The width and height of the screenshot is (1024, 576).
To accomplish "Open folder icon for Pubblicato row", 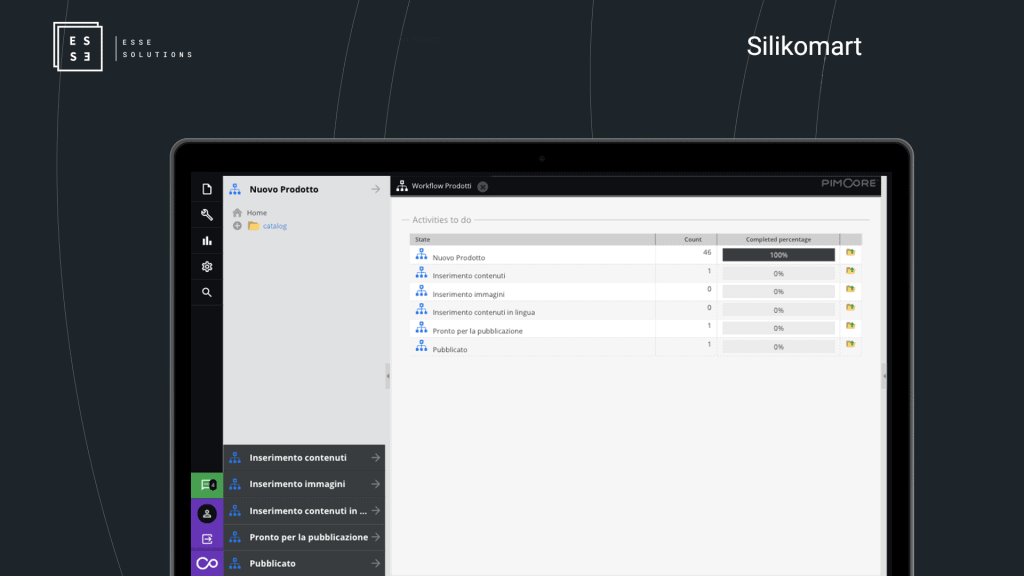I will 850,344.
